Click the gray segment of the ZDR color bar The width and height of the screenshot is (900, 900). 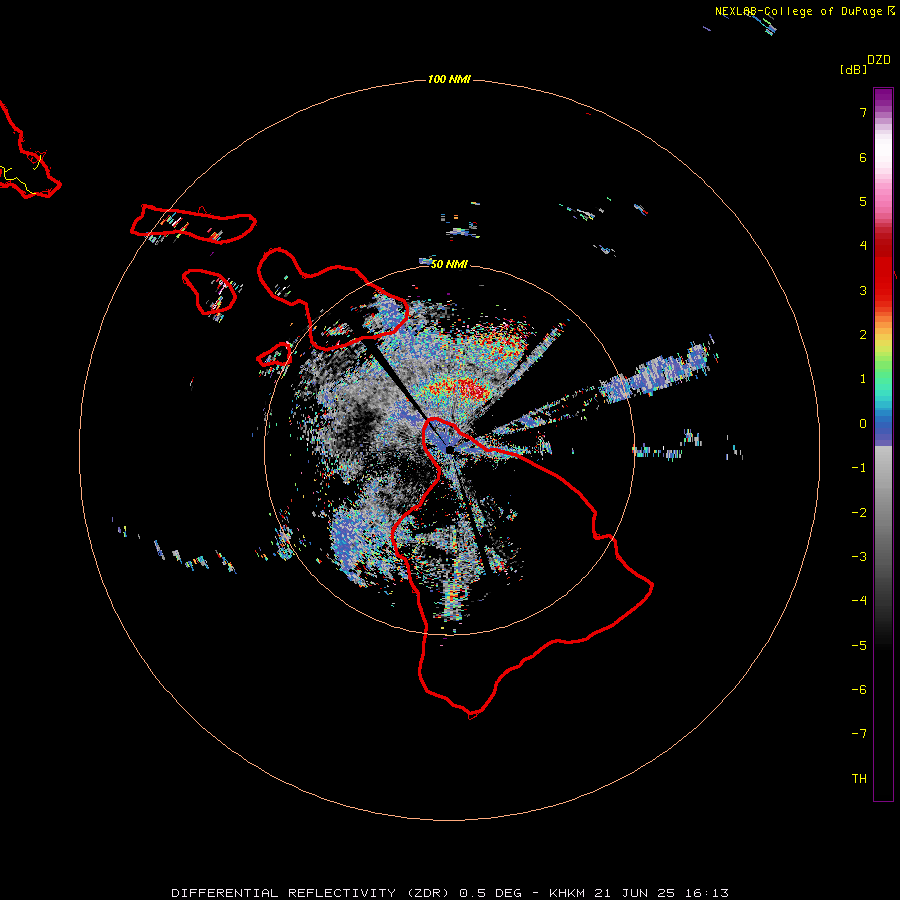coord(883,505)
